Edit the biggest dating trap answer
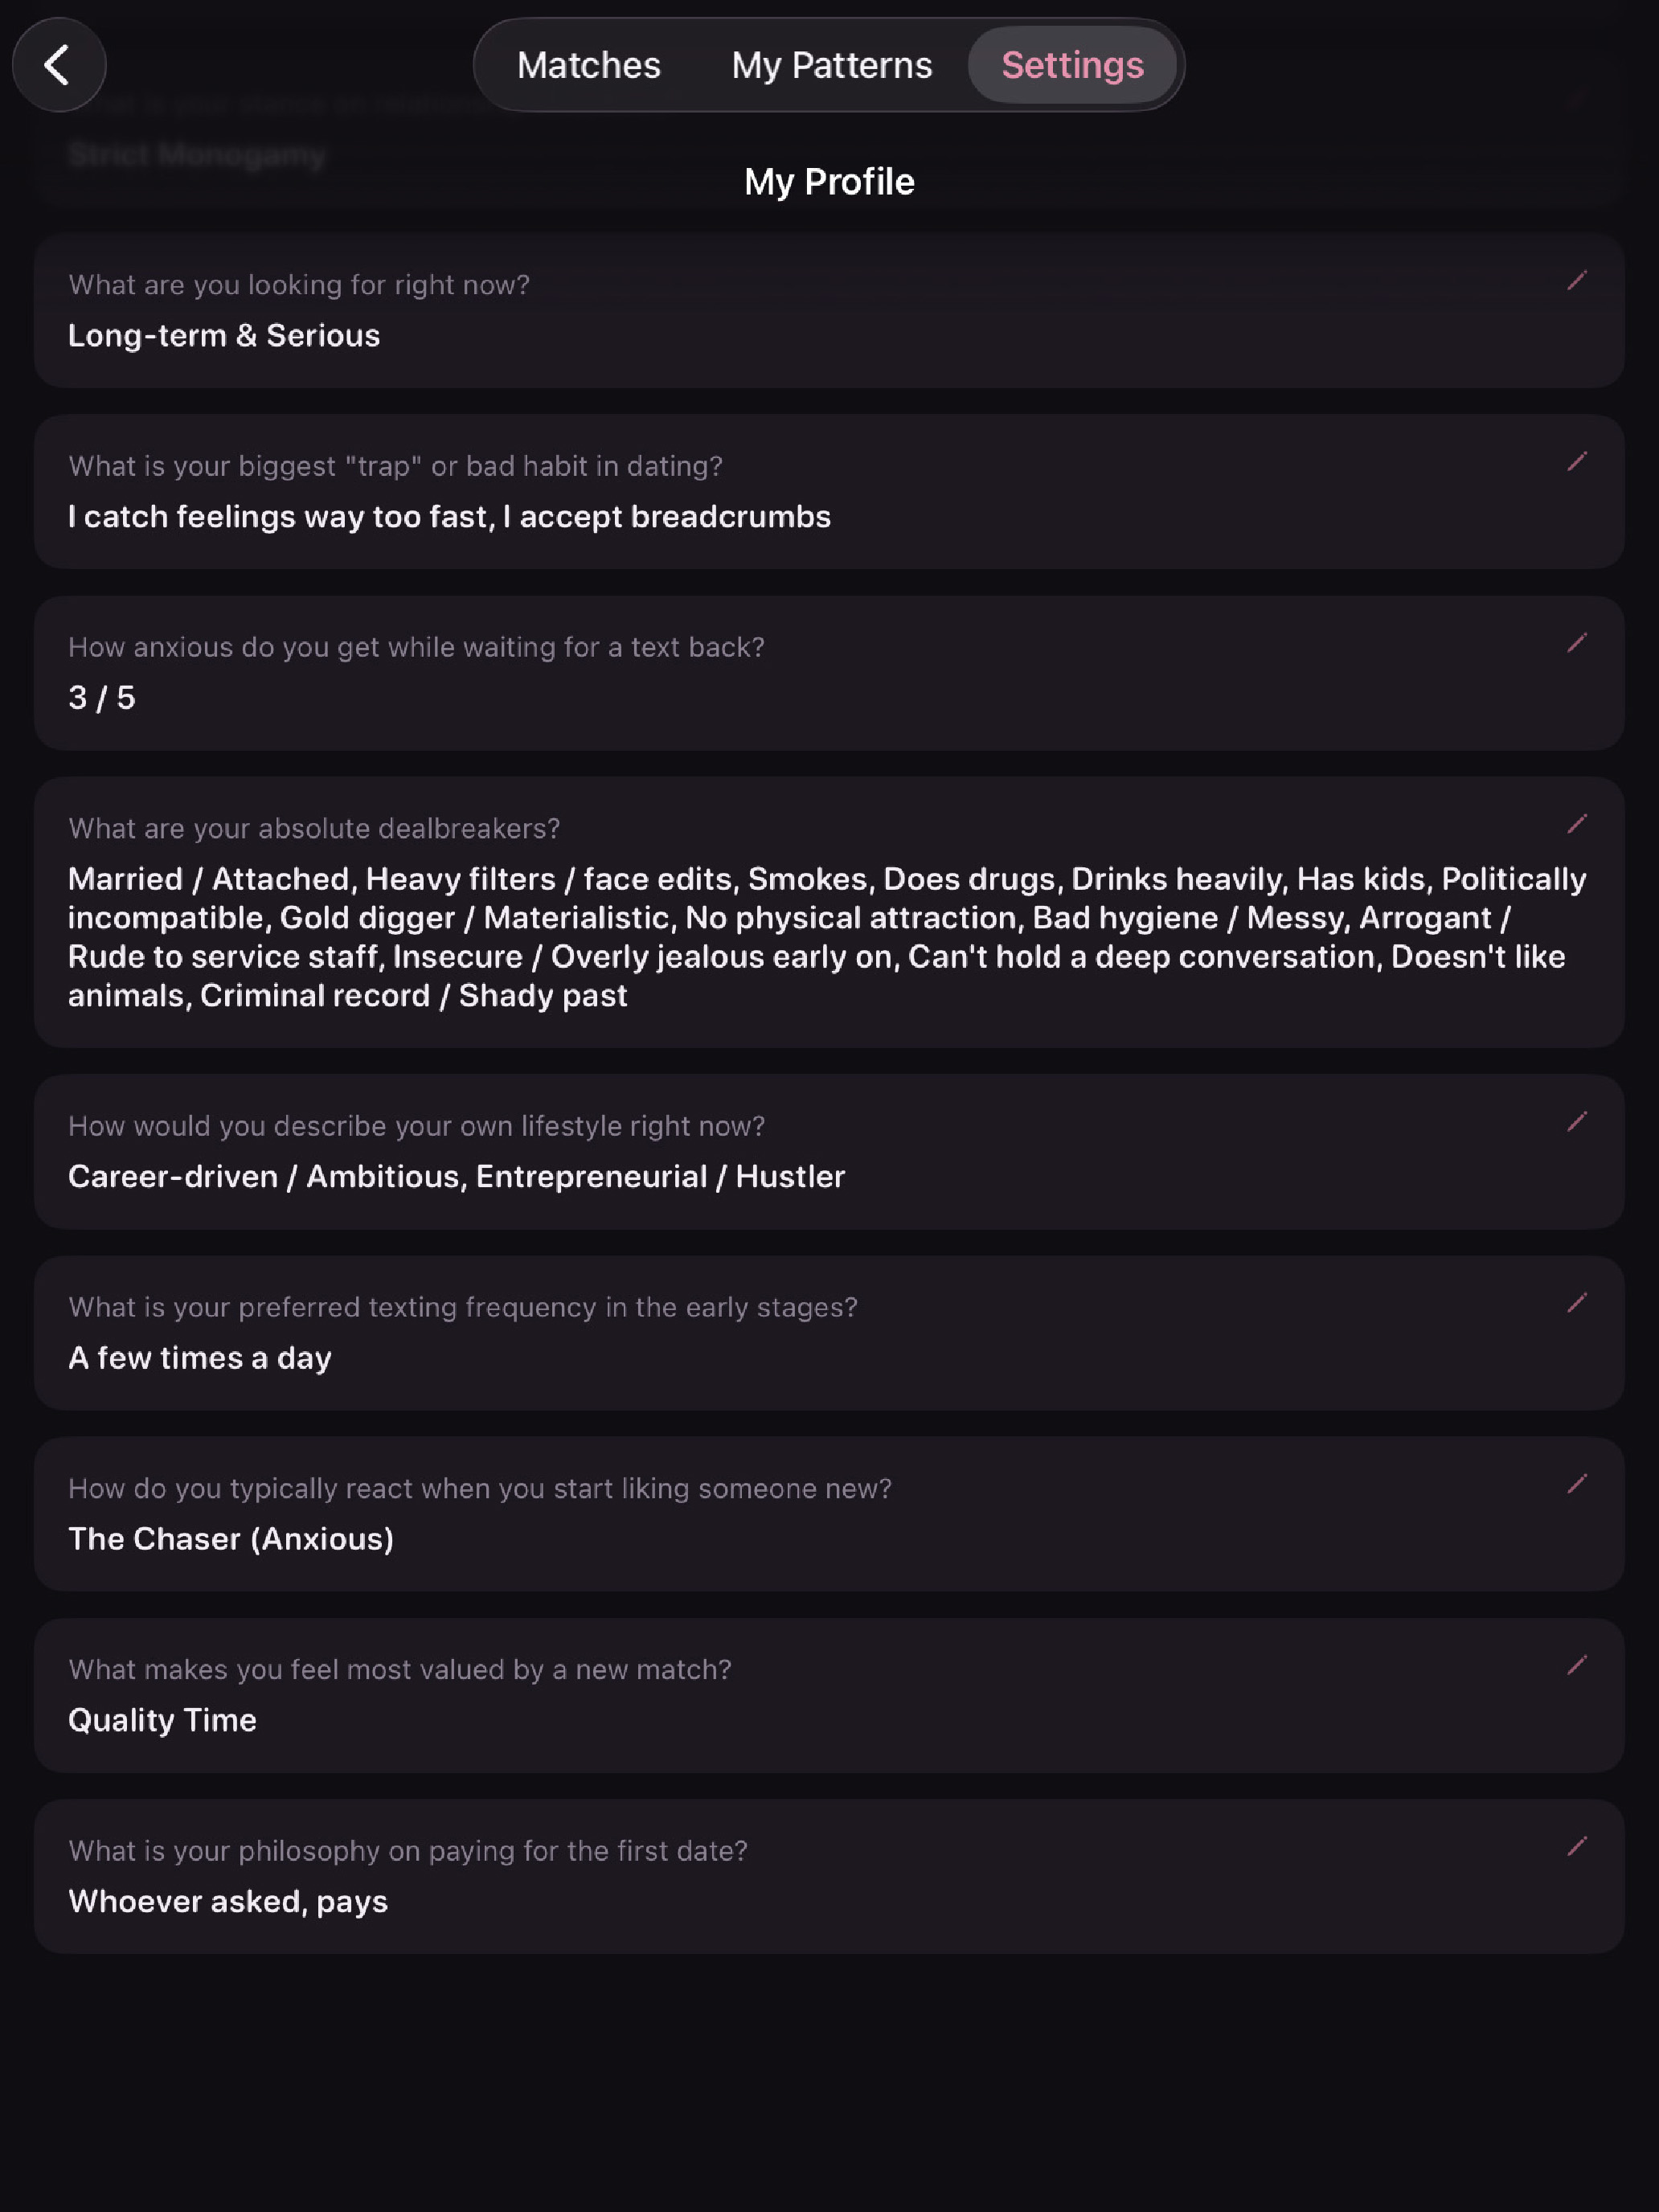 click(1576, 462)
